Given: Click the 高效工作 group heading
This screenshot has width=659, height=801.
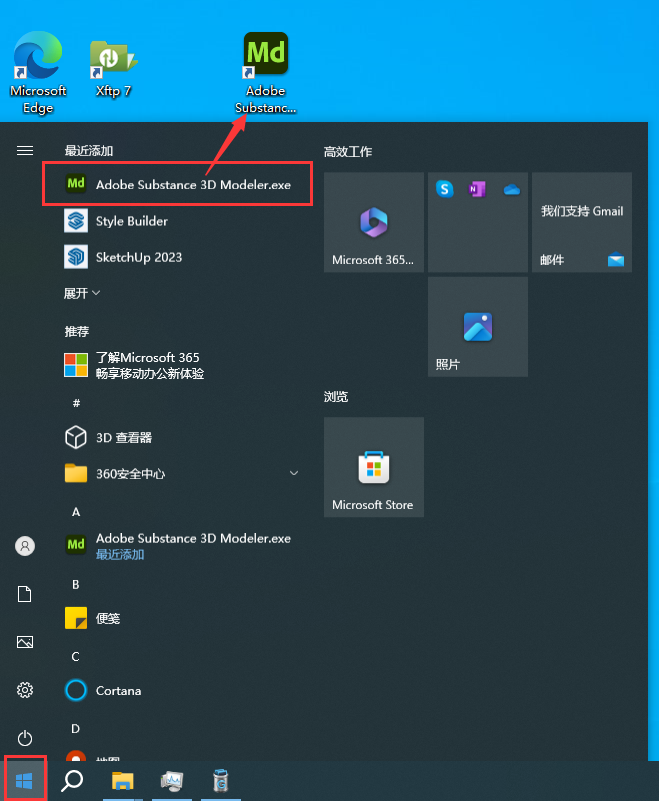Looking at the screenshot, I should point(348,152).
